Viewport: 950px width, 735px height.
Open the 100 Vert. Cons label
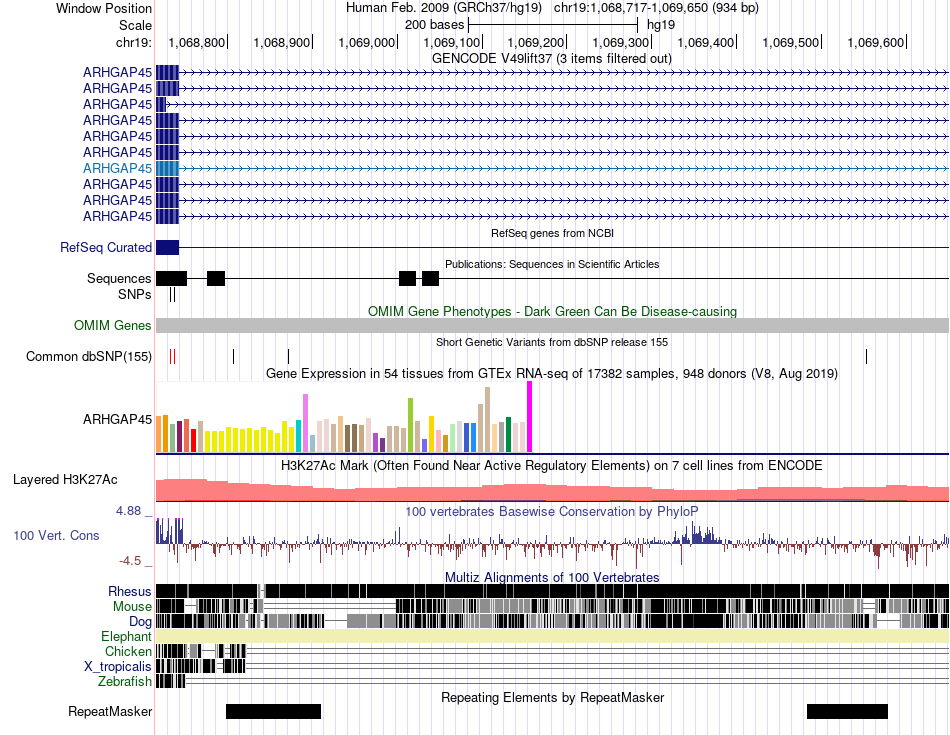click(56, 535)
